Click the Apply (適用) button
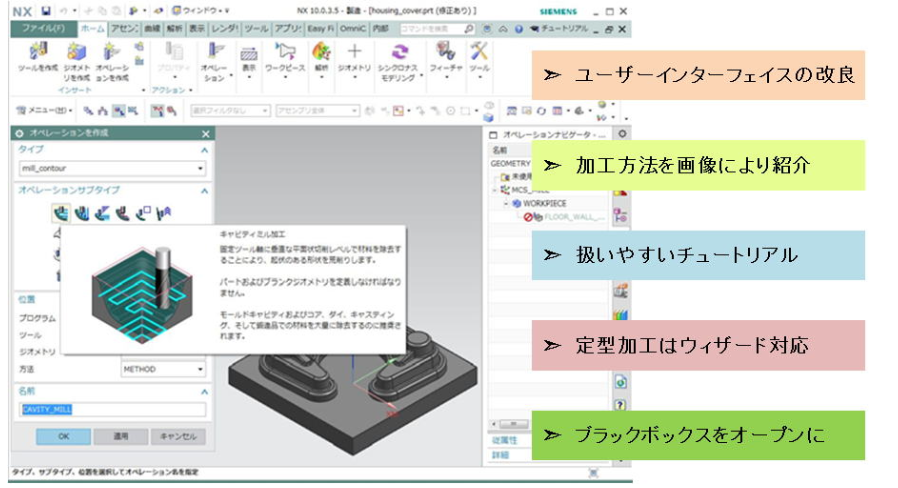Screen dimensions: 898x488 point(121,436)
